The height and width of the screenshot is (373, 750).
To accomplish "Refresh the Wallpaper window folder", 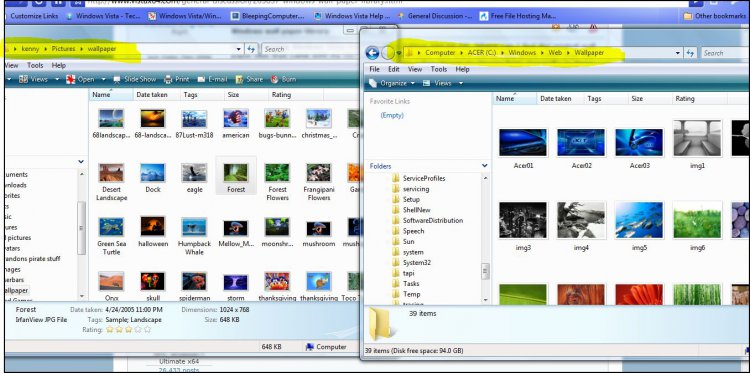I will [690, 53].
